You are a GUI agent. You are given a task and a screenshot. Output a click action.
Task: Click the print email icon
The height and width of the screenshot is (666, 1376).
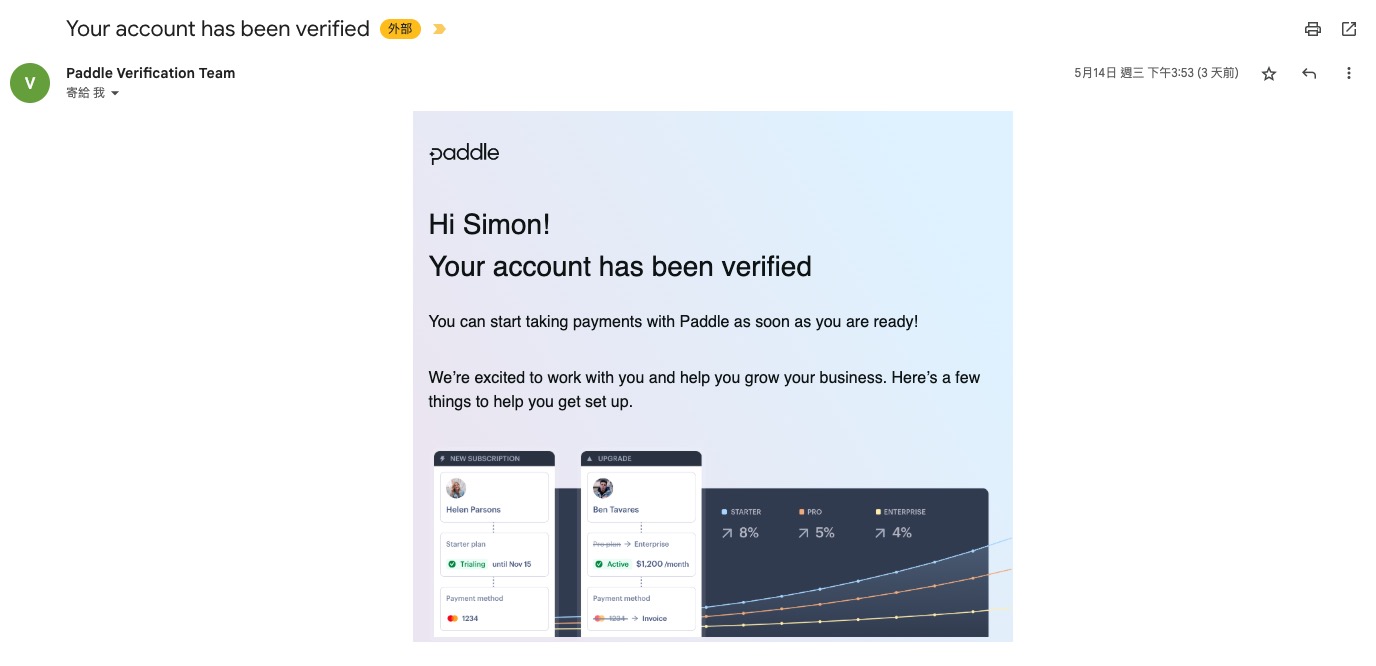(1313, 29)
